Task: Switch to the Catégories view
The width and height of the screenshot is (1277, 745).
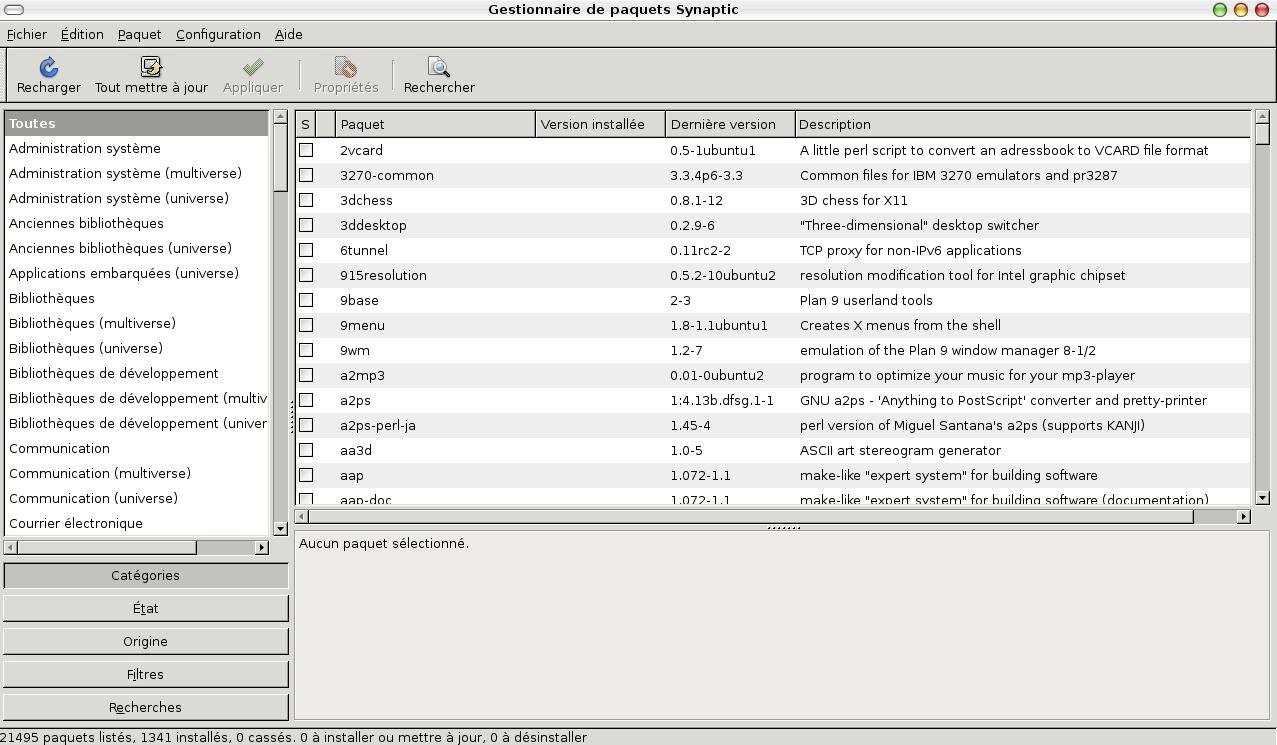Action: coord(146,575)
